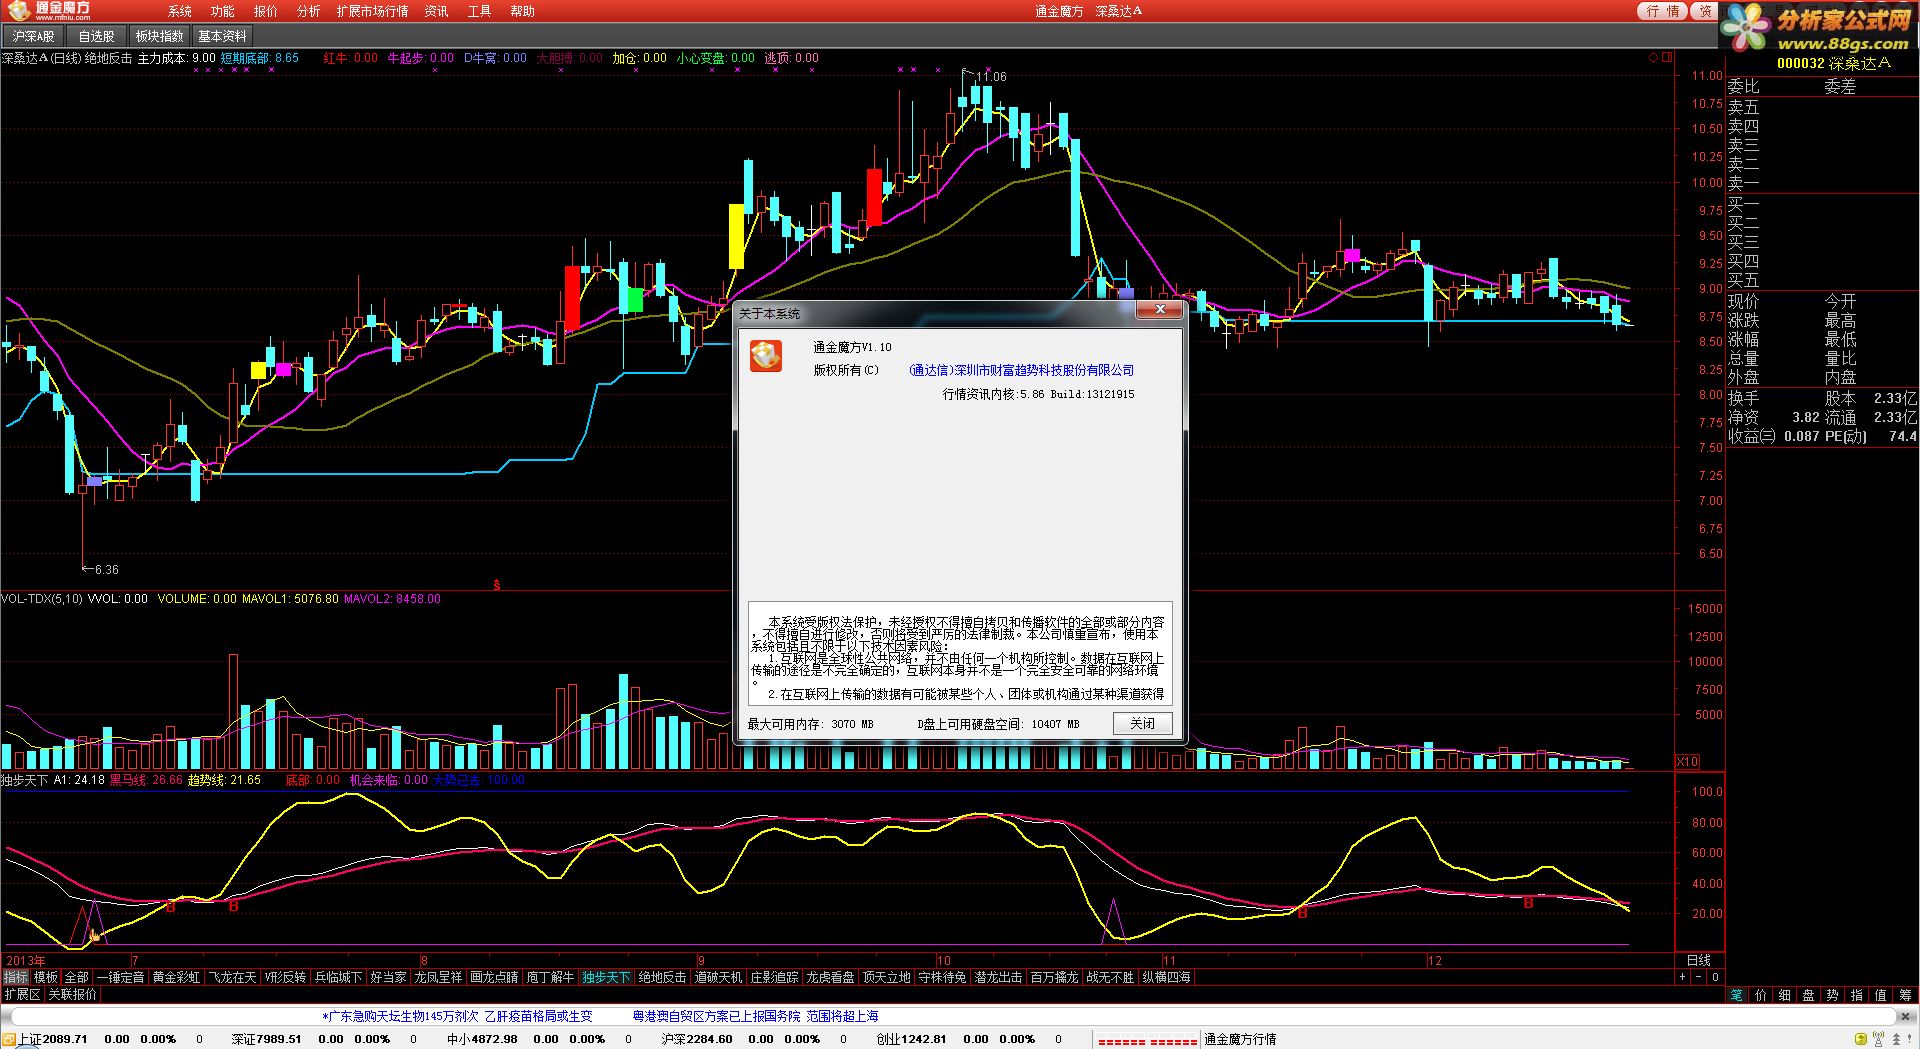The width and height of the screenshot is (1920, 1049).
Task: Select the 龙凤呈祥 indicator tab
Action: tap(439, 977)
